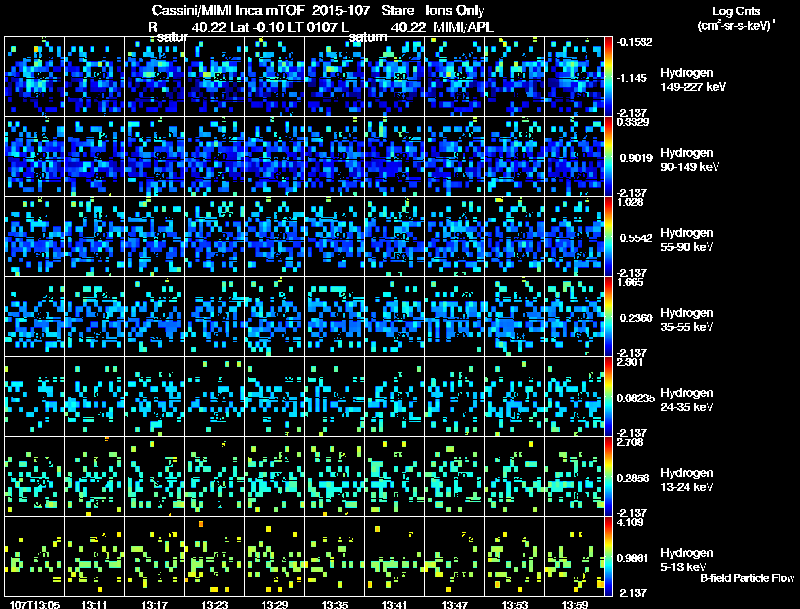Select the color bar beside 5-13 keV row
The width and height of the screenshot is (800, 609).
(x=608, y=557)
